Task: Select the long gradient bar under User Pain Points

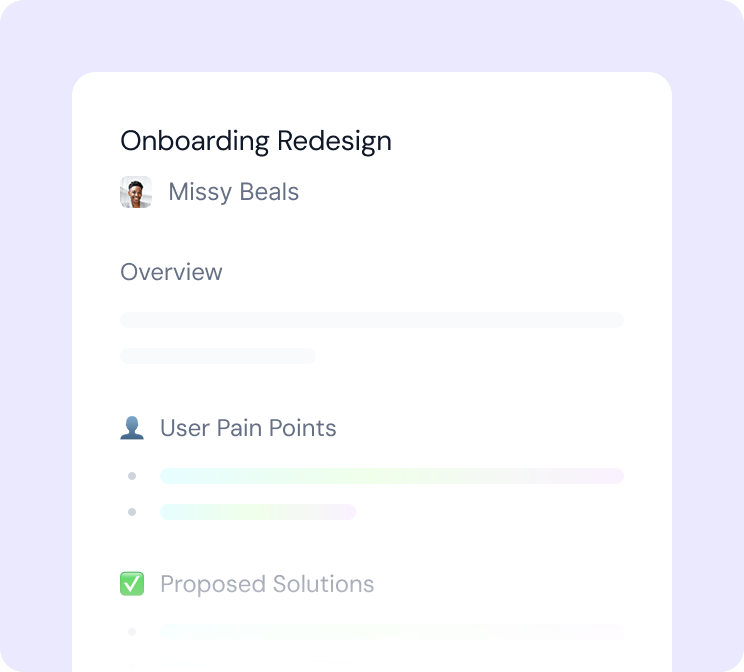Action: point(392,476)
